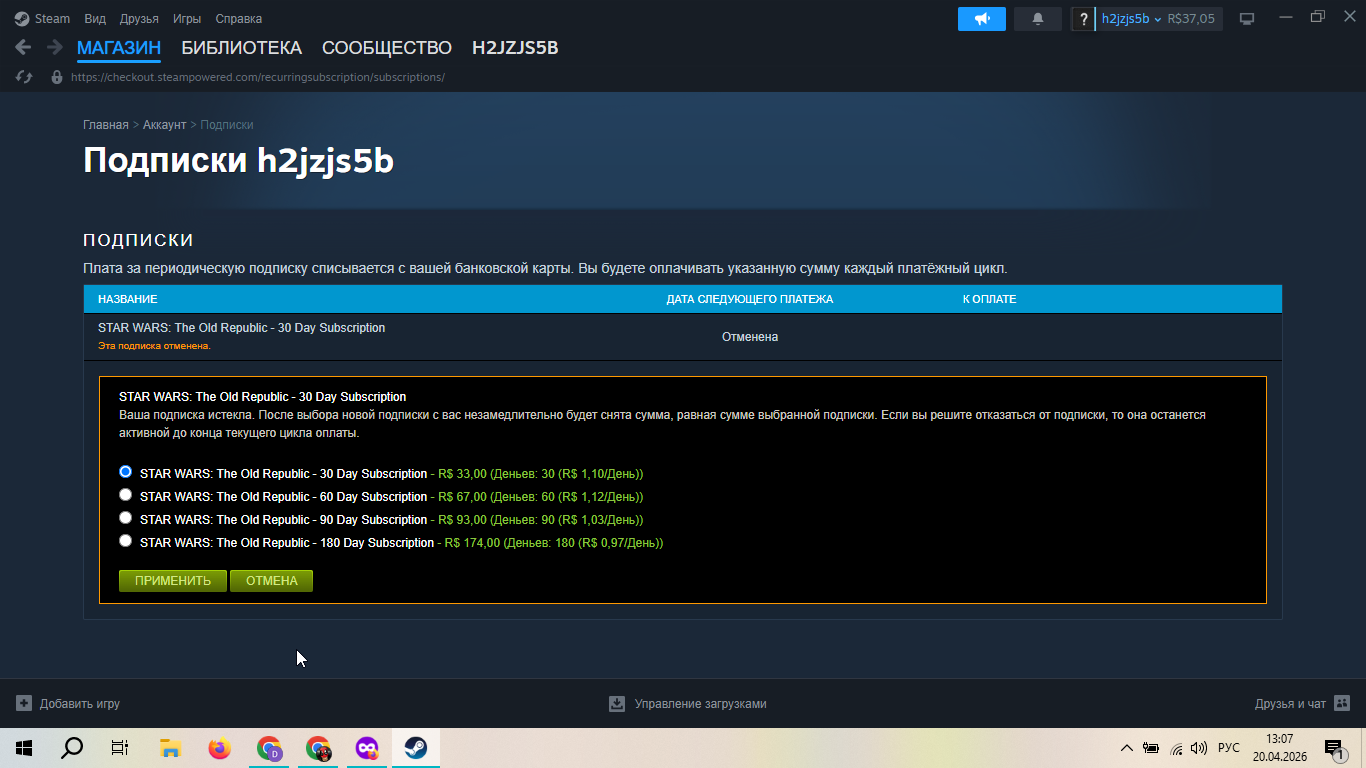Click the R$ 93,00 price text
The image size is (1366, 768).
[x=462, y=520]
